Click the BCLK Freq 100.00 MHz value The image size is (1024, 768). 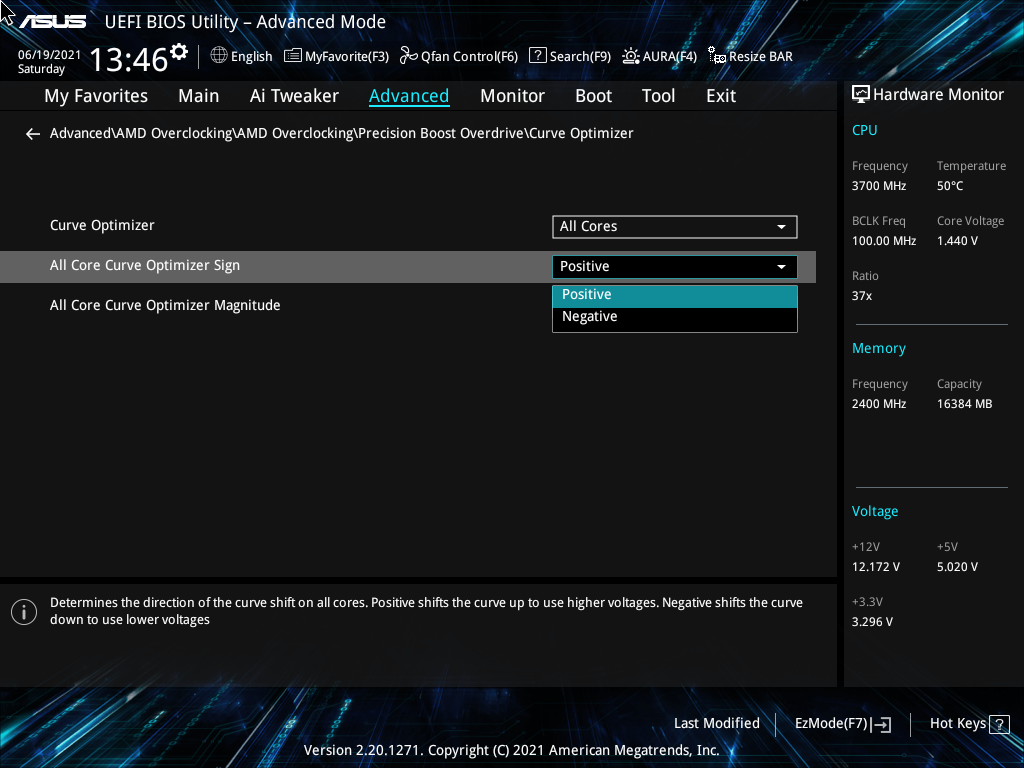point(884,241)
